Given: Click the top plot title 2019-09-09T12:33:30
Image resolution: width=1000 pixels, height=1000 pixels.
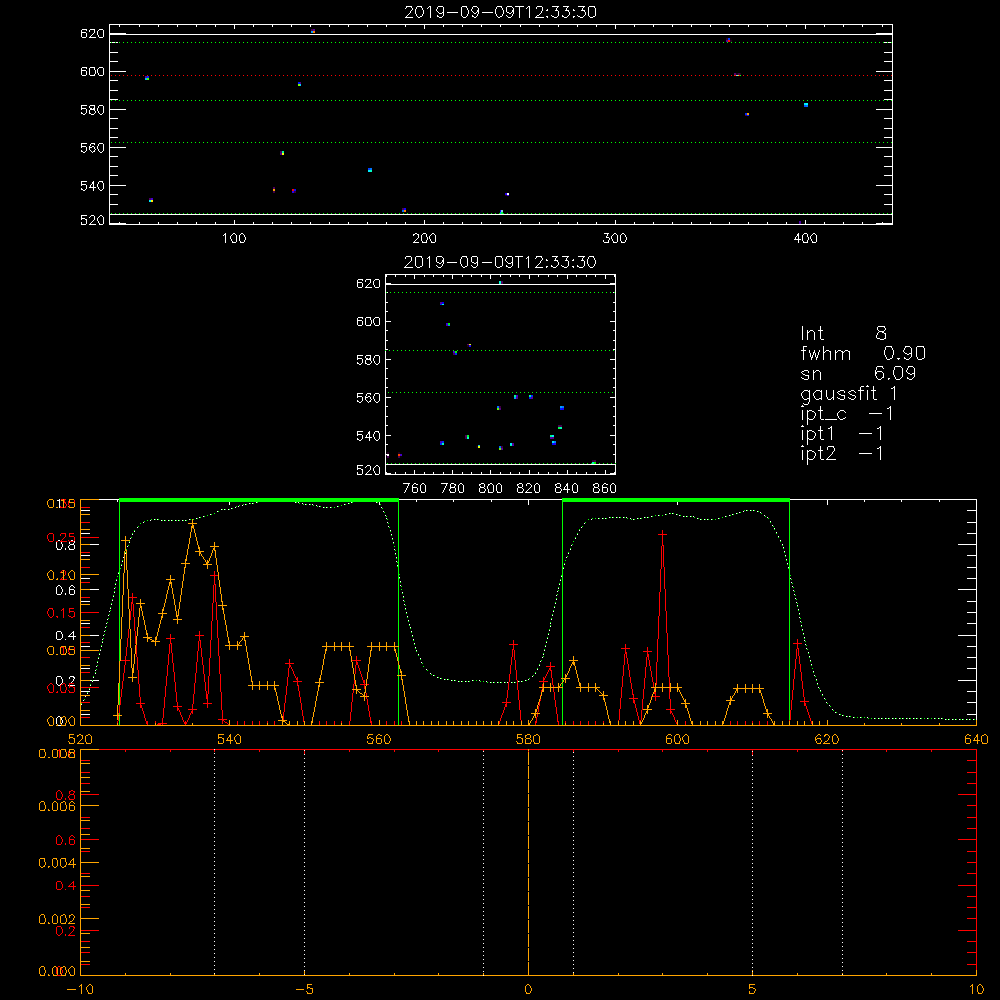Looking at the screenshot, I should 500,12.
